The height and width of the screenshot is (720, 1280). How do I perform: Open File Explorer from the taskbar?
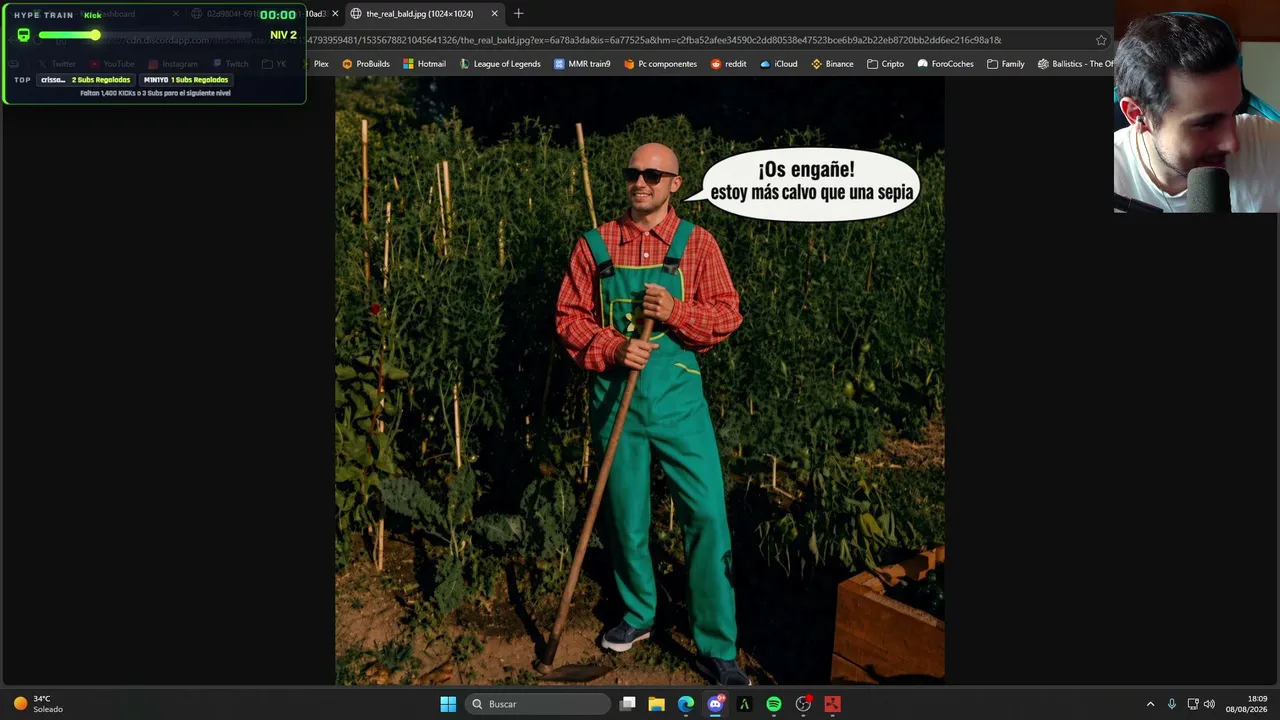tap(656, 704)
